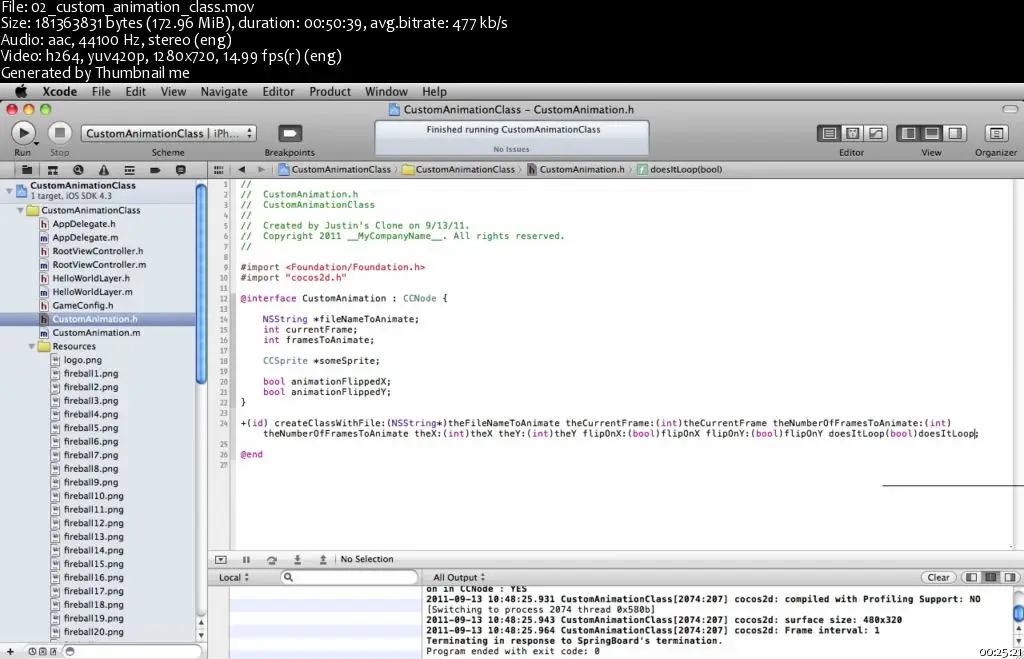1024x659 pixels.
Task: Show only the console pane
Action: (x=1010, y=578)
